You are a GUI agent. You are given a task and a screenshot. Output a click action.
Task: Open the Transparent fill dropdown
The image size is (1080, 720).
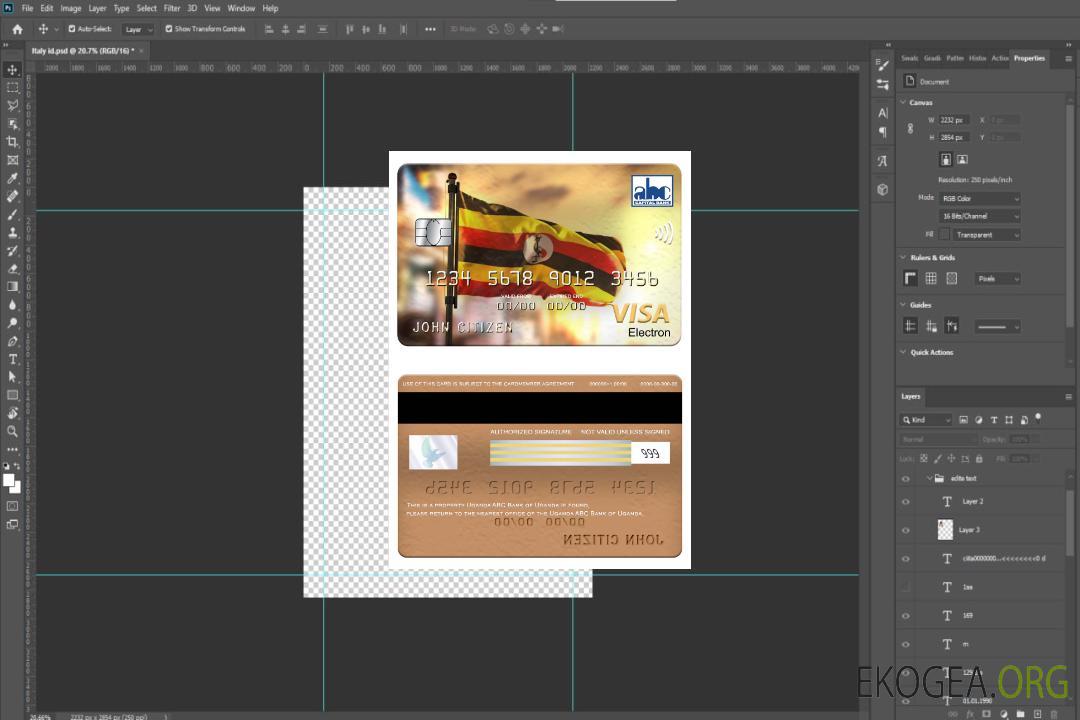[x=986, y=235]
